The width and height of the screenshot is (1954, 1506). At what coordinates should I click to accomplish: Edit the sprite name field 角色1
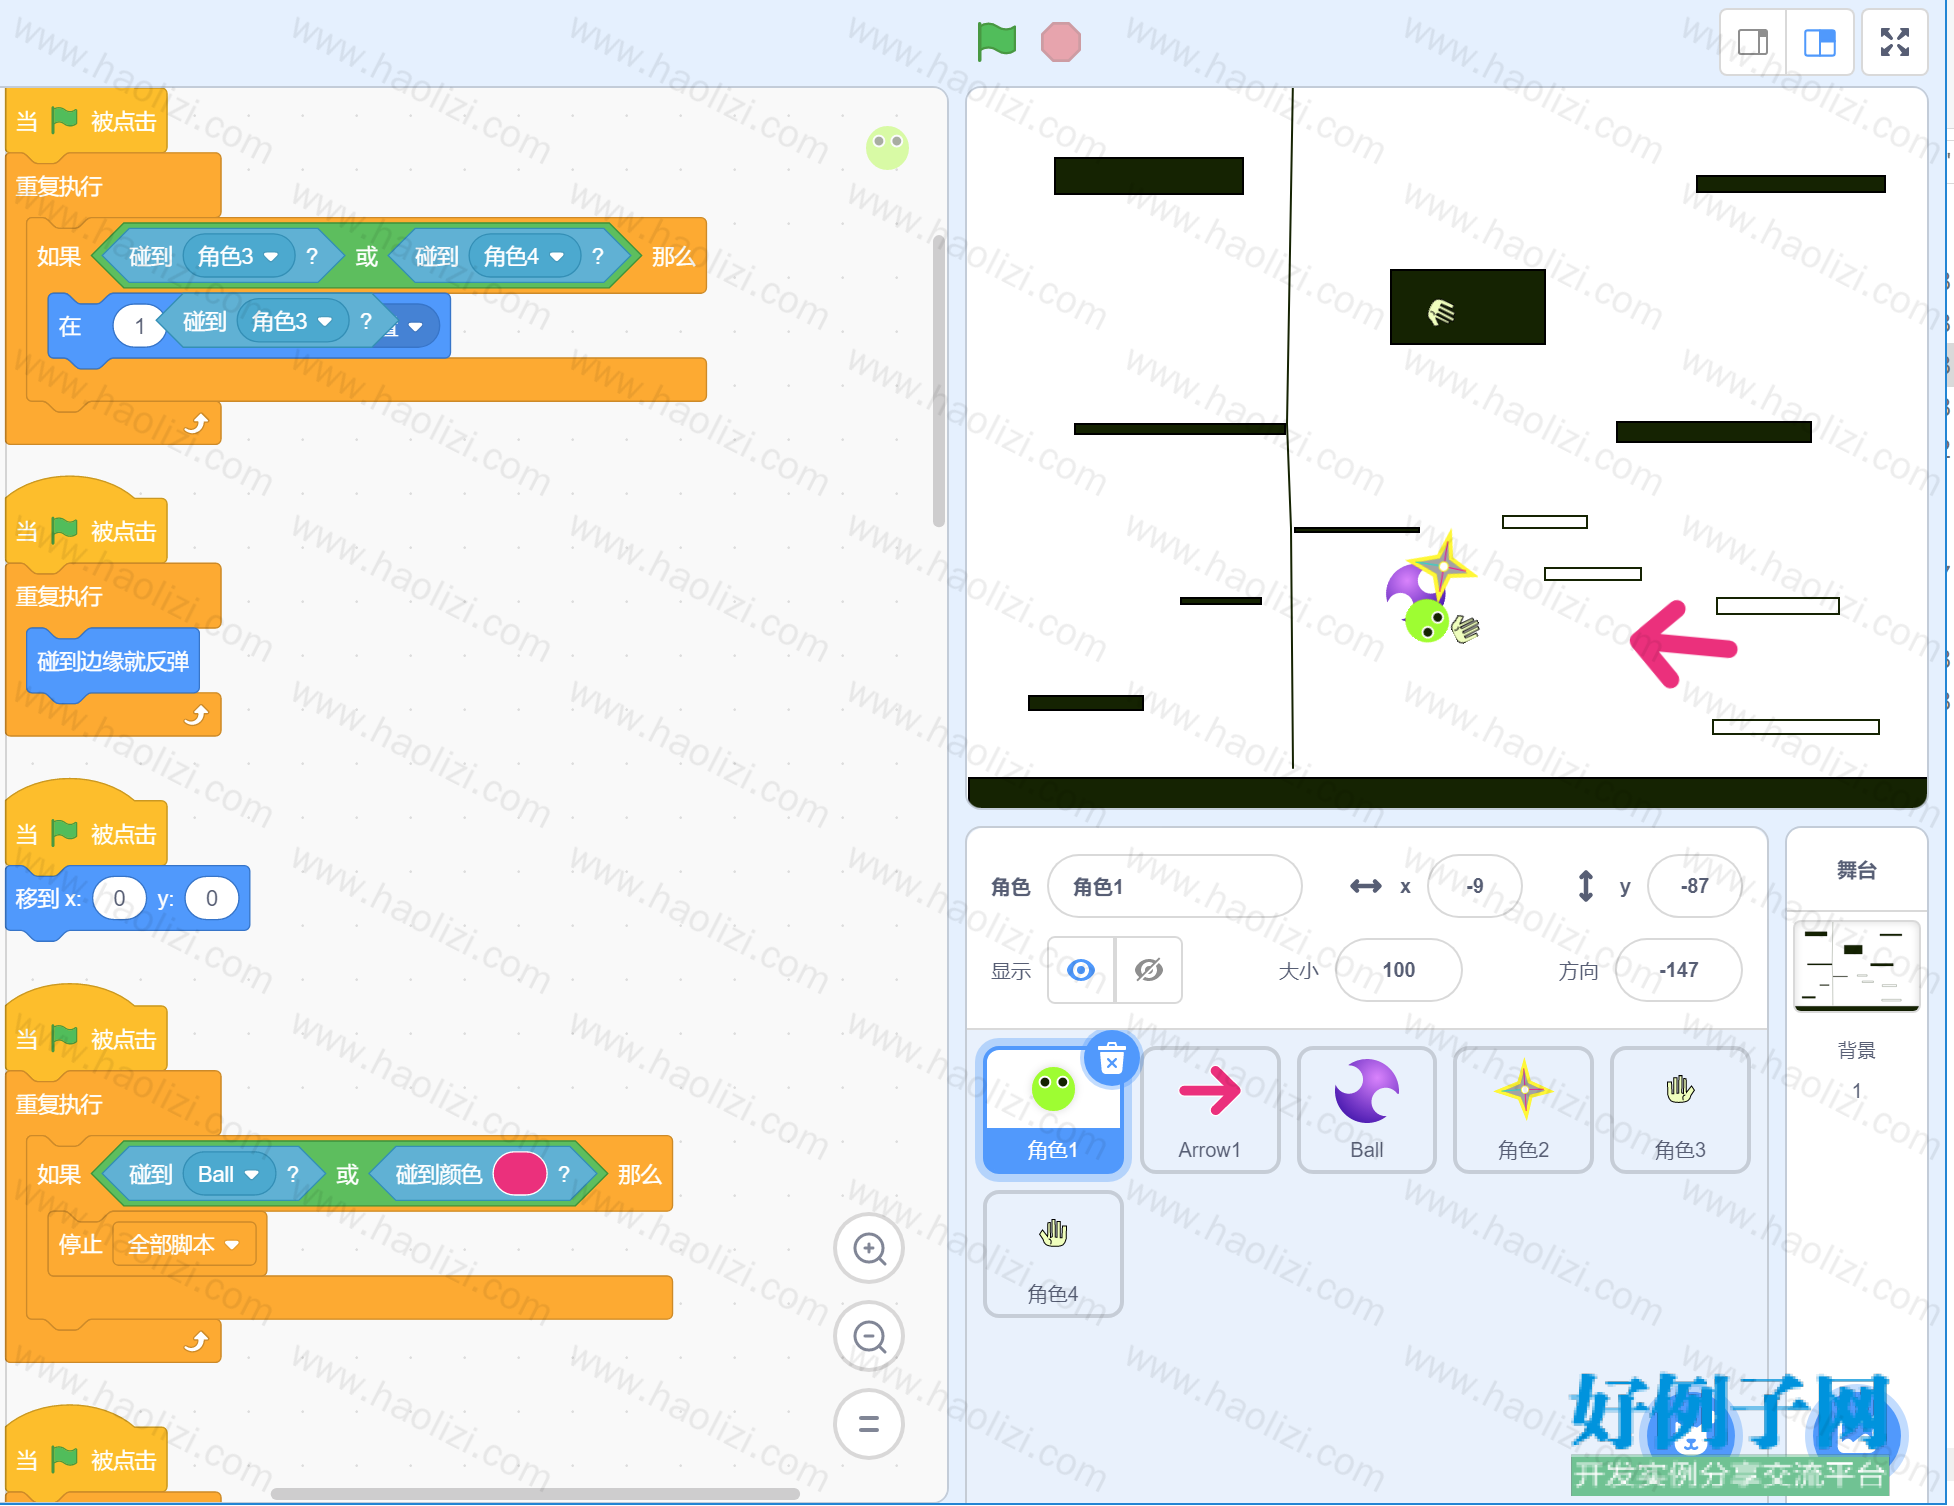pos(1174,886)
